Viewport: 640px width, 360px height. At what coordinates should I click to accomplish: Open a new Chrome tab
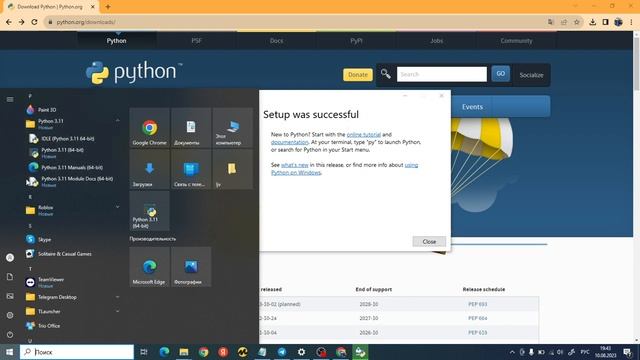click(108, 7)
